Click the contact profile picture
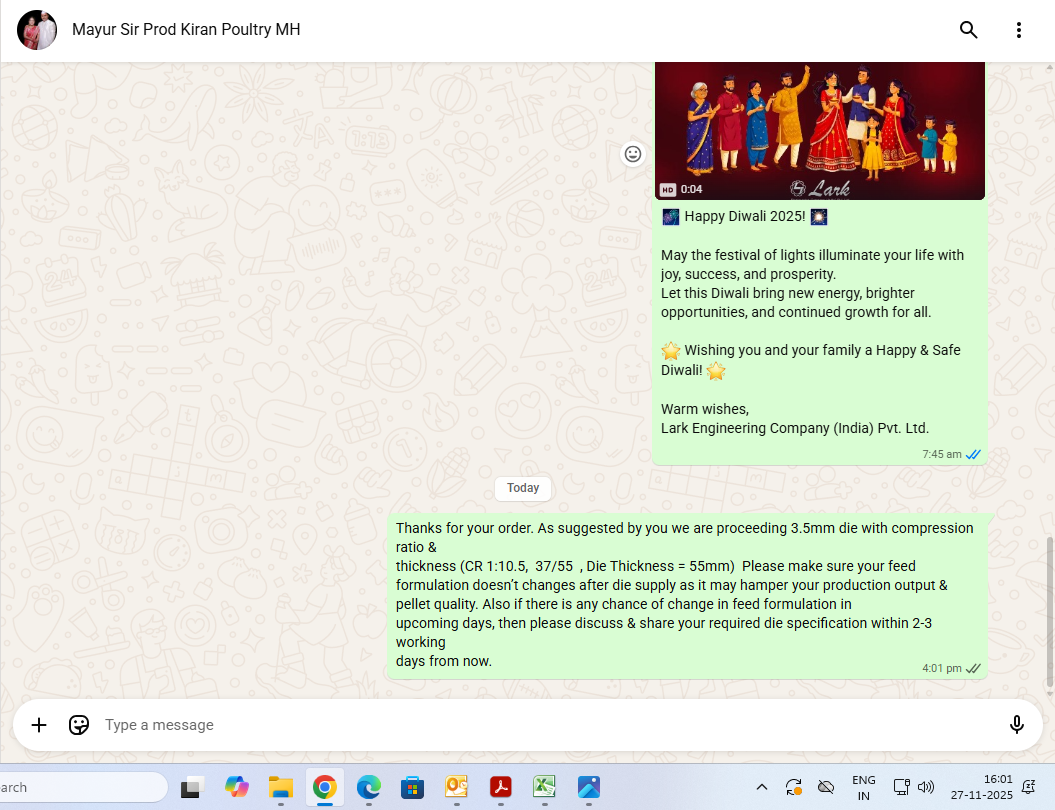 tap(37, 30)
